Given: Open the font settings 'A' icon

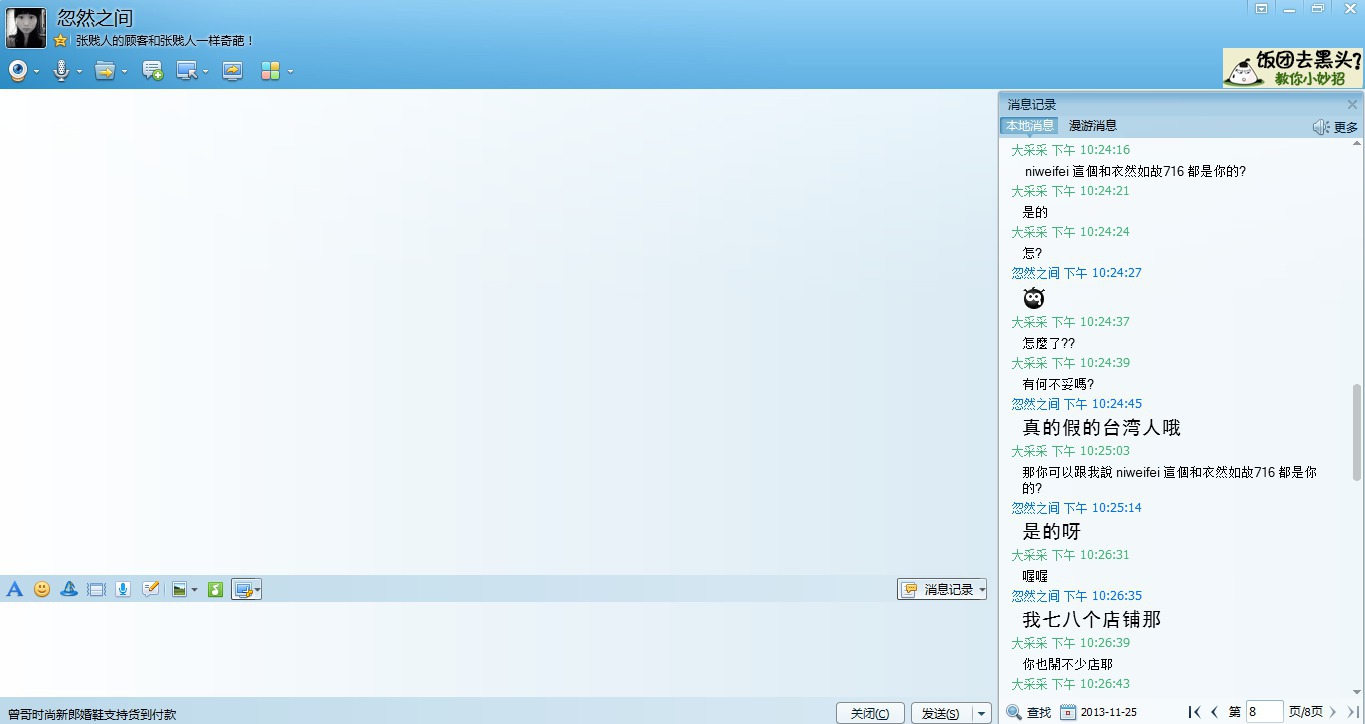Looking at the screenshot, I should pyautogui.click(x=14, y=590).
